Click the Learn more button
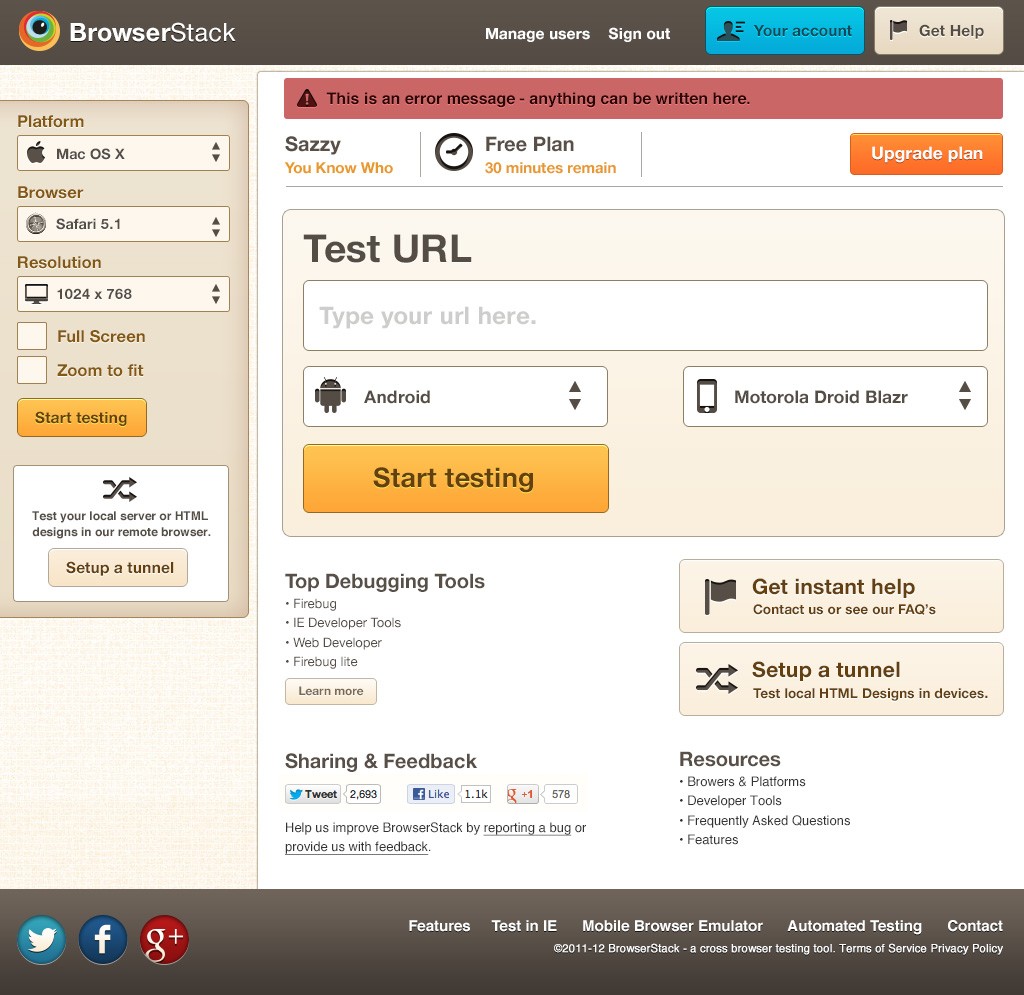 (x=330, y=691)
